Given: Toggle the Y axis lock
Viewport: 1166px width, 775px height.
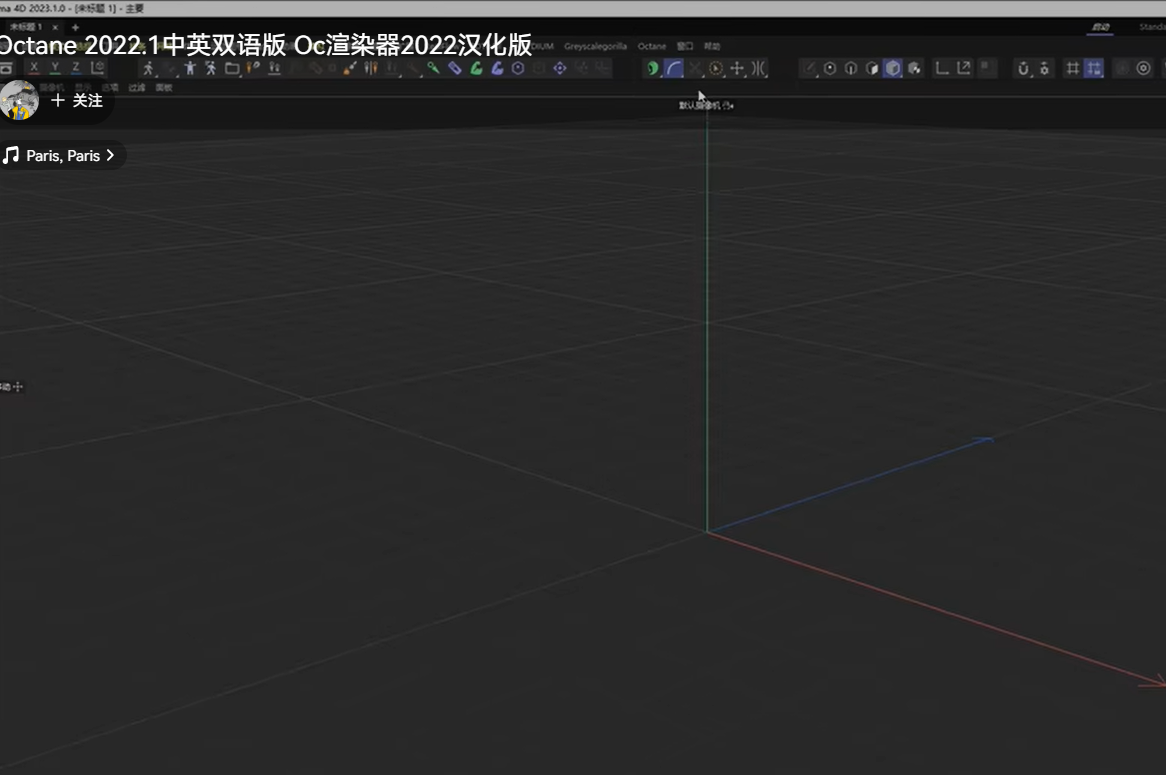Looking at the screenshot, I should pyautogui.click(x=55, y=68).
